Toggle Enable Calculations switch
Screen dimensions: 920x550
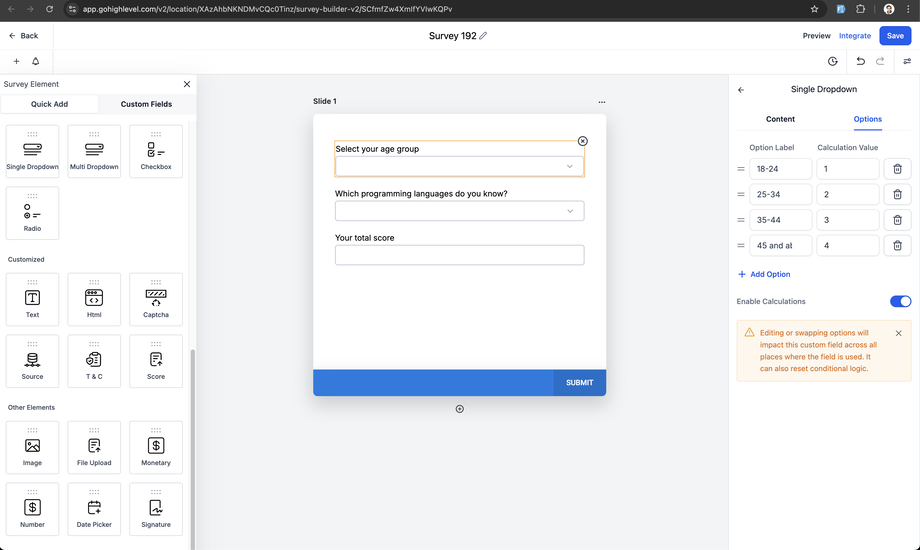pos(900,301)
